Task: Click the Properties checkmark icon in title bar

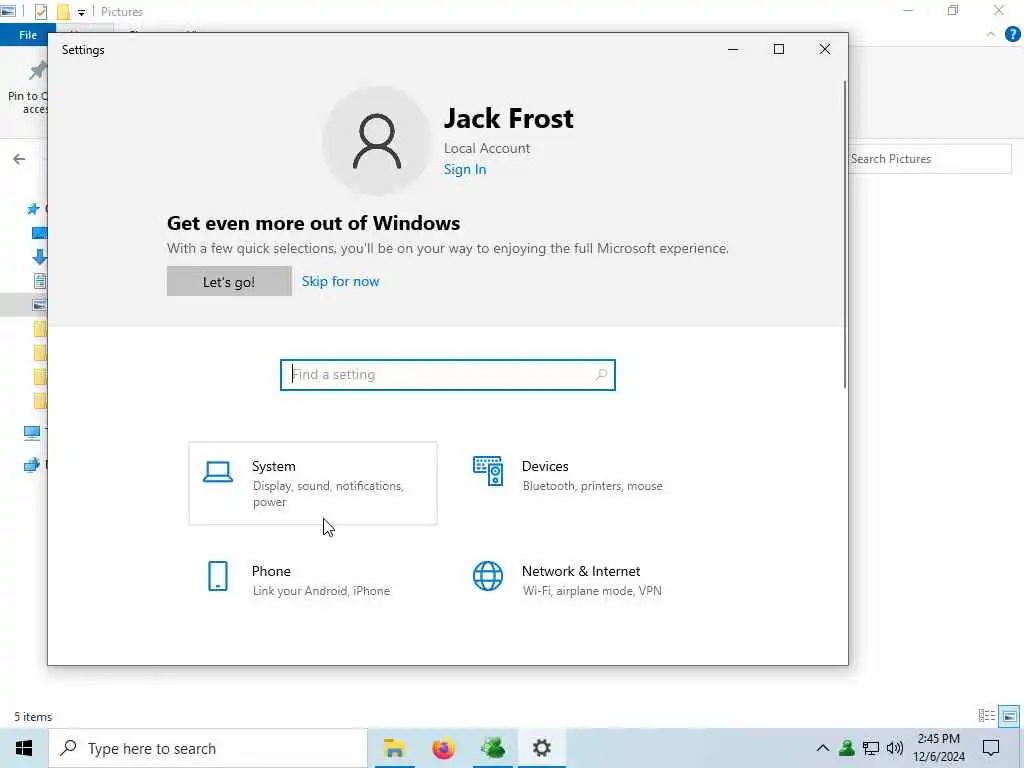Action: coord(40,11)
